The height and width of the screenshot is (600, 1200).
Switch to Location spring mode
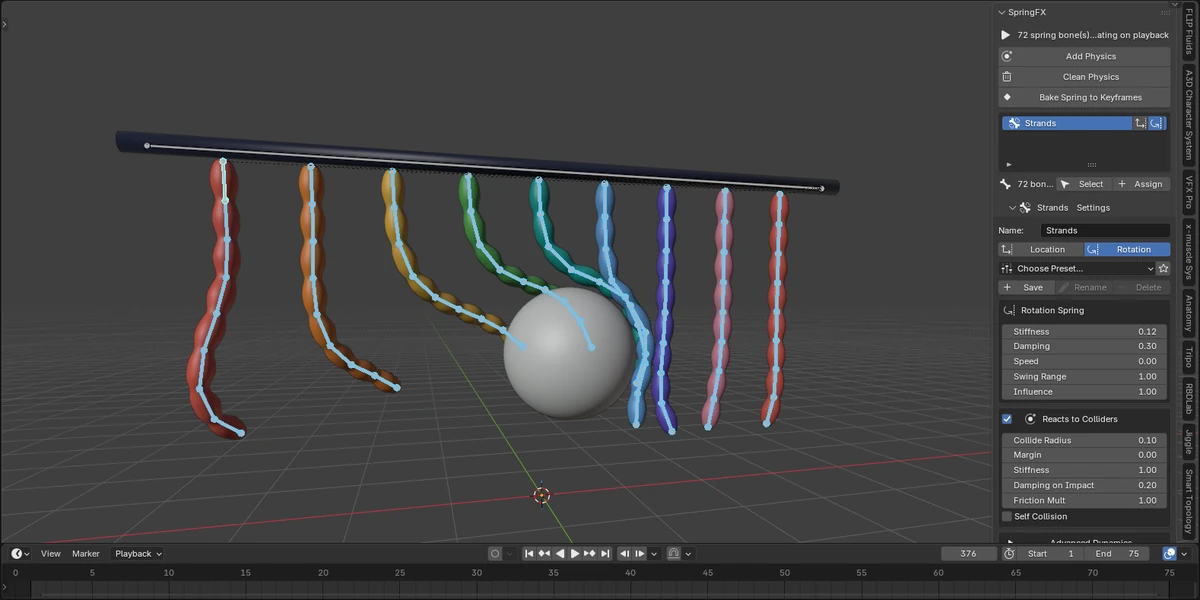click(1040, 249)
